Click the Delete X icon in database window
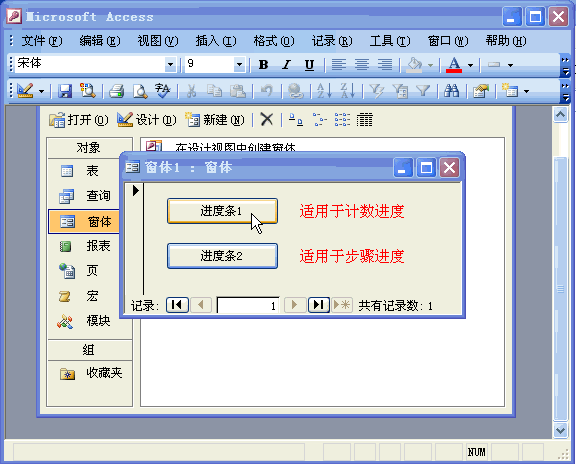This screenshot has height=464, width=576. pos(267,119)
